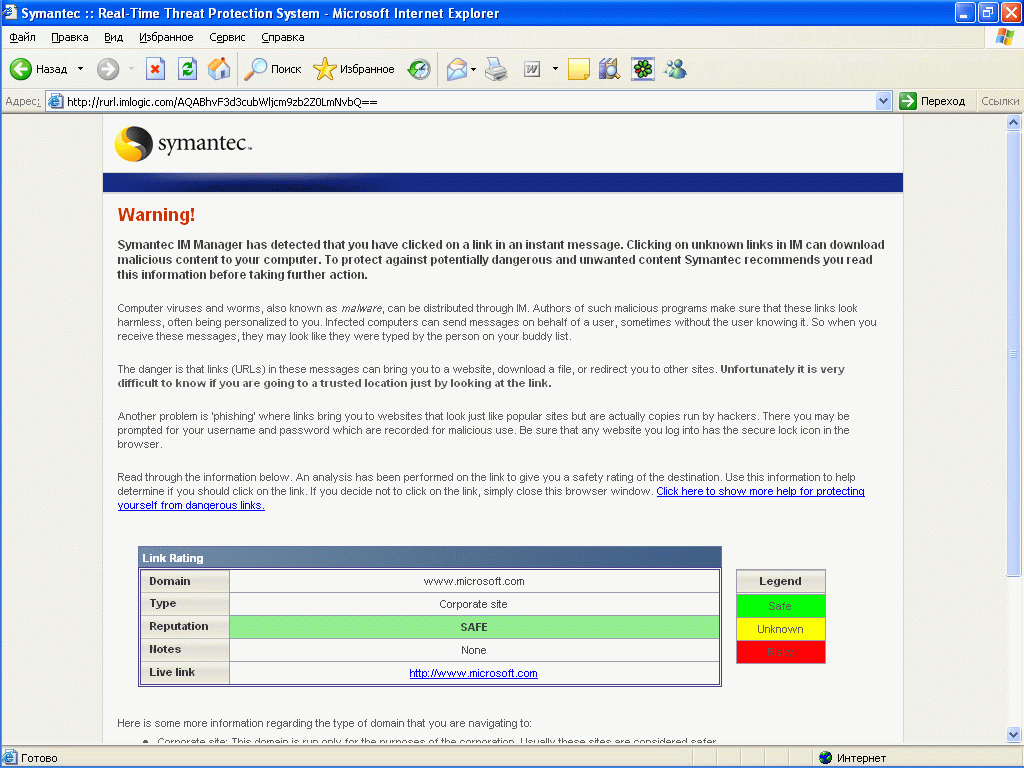1024x768 pixels.
Task: Go to the Home page icon
Action: (219, 69)
